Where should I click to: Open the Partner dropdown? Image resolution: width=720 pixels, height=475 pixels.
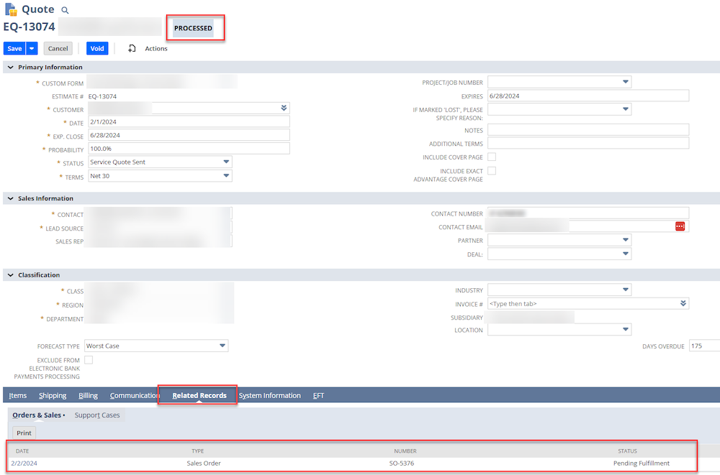[x=559, y=240]
